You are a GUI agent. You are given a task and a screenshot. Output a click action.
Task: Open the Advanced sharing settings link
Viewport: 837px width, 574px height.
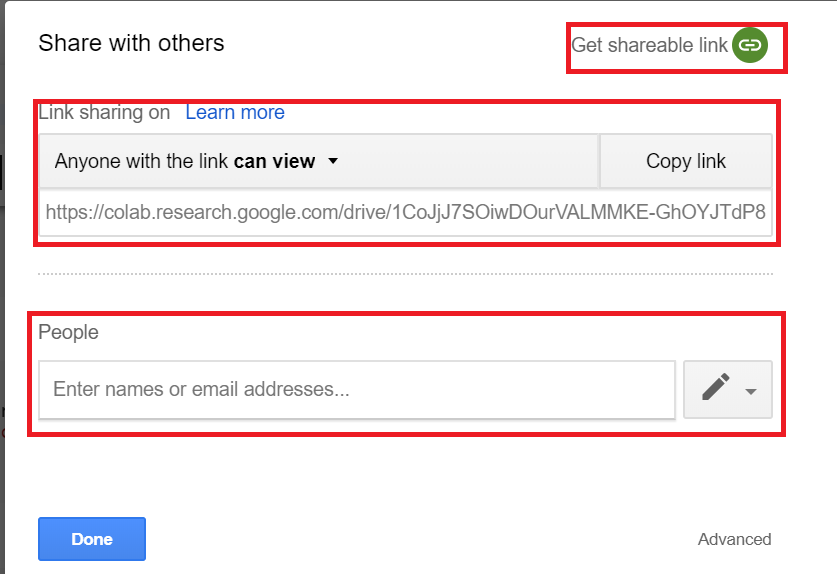click(734, 539)
